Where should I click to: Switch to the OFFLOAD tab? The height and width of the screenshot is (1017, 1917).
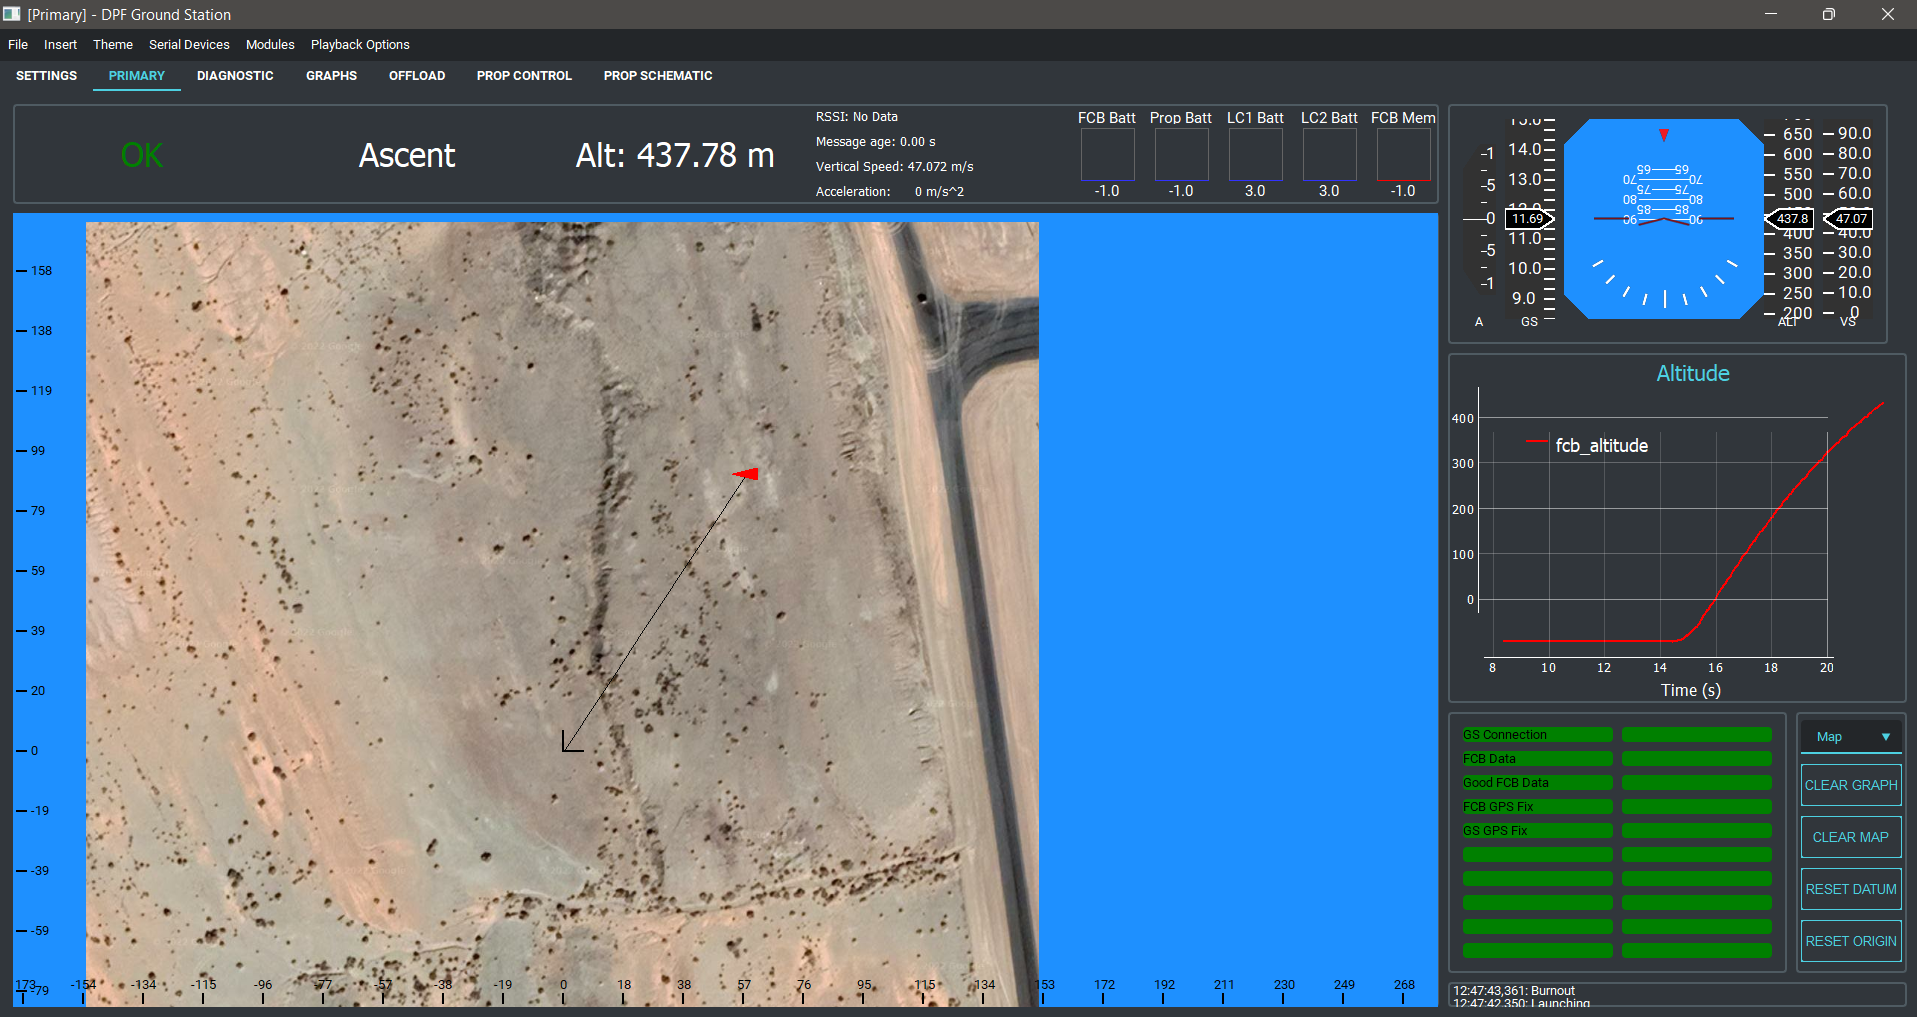417,76
